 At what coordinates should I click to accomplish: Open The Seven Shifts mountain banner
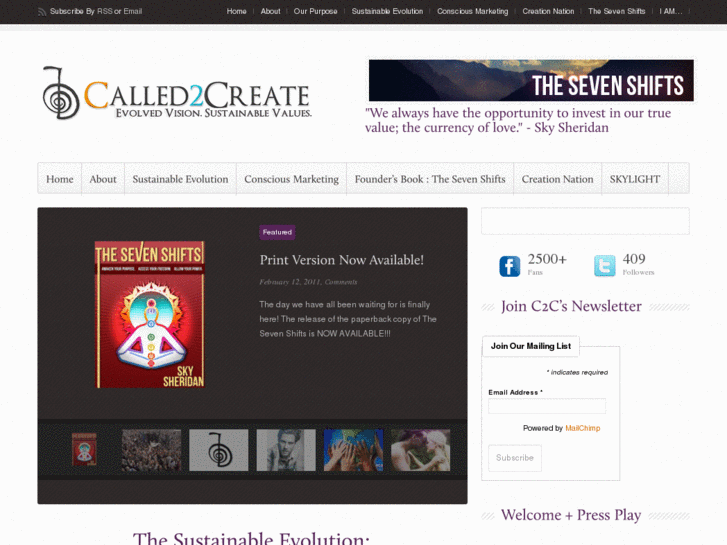click(531, 80)
